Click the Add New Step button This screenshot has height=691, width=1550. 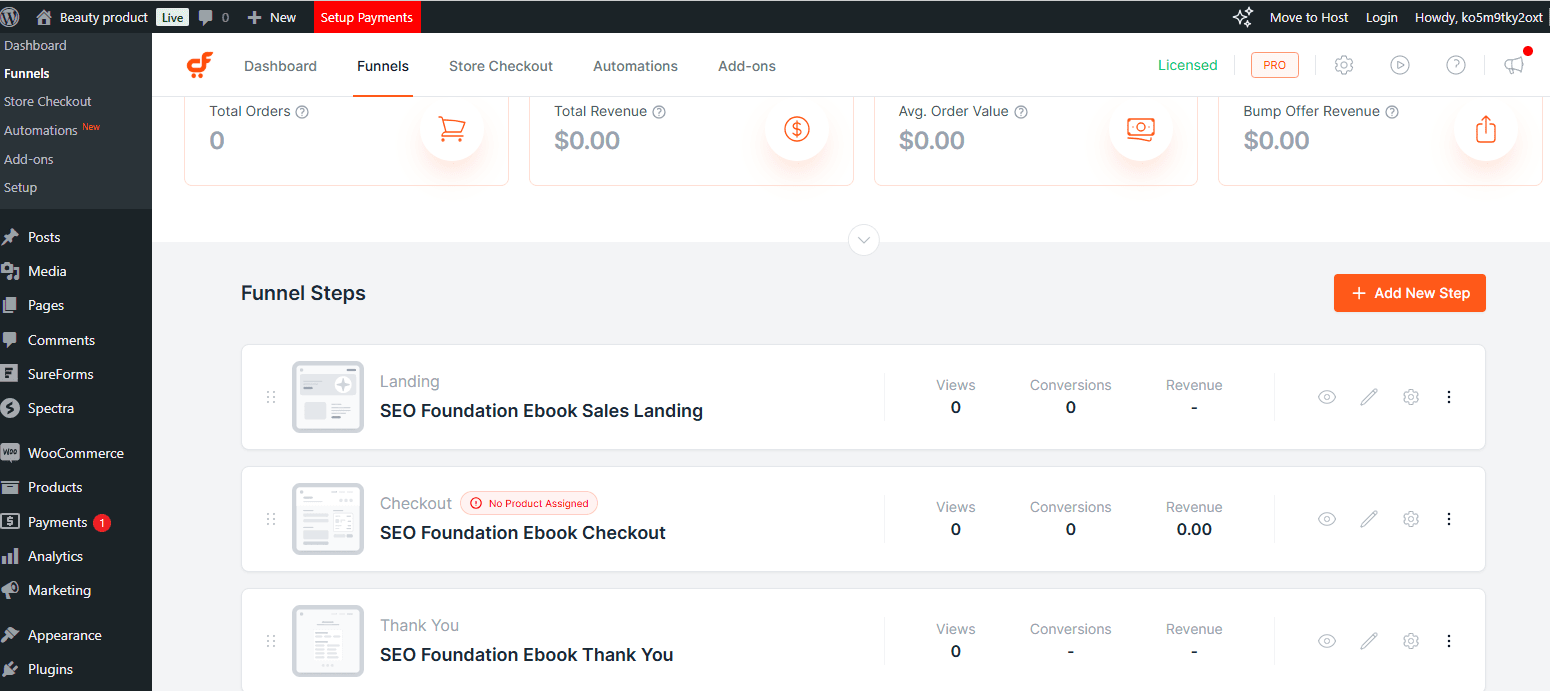click(x=1409, y=293)
